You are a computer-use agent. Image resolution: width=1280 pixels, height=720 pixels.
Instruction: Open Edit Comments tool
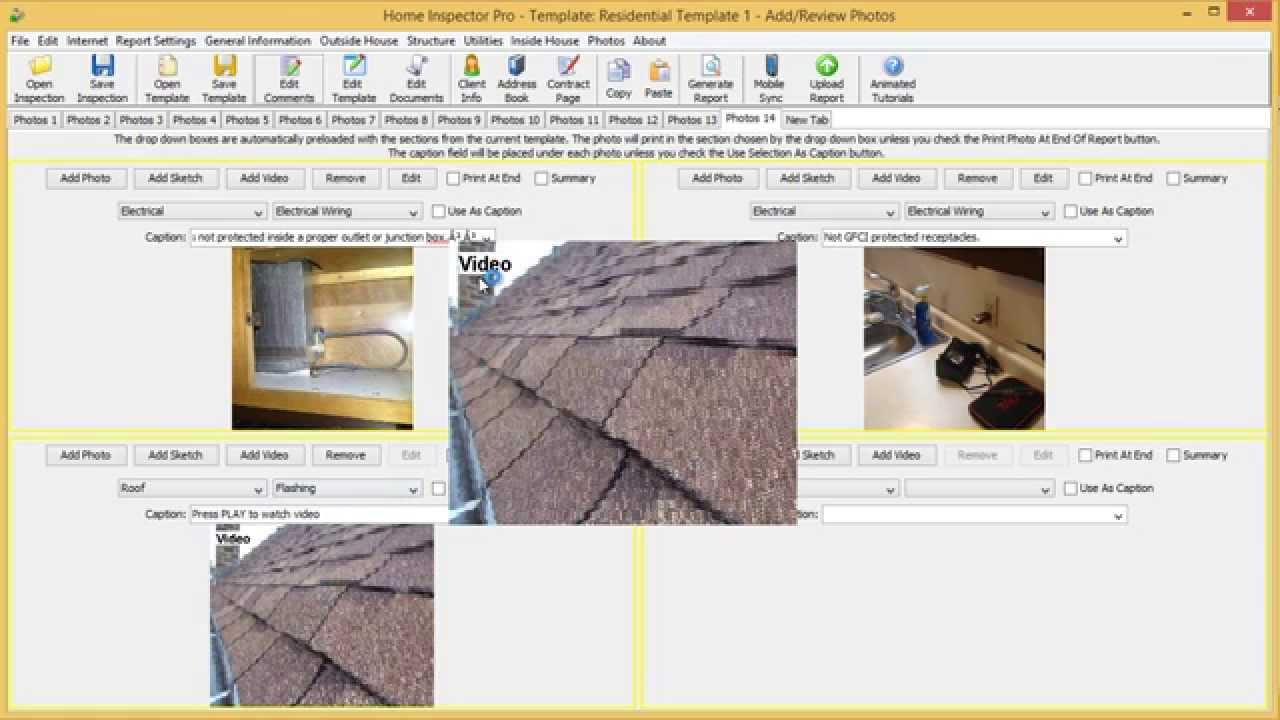pyautogui.click(x=289, y=79)
